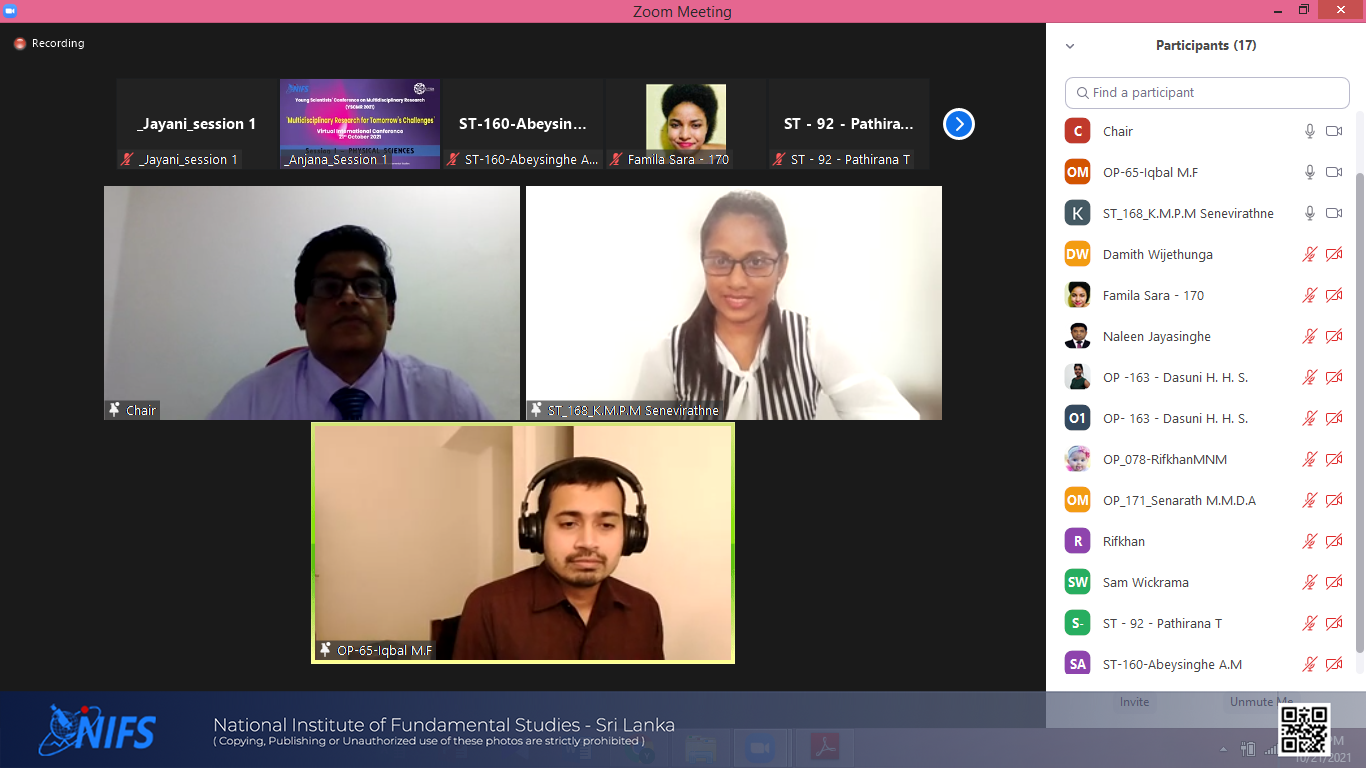This screenshot has width=1366, height=768.
Task: Select the _Anjana_Session 1 video thumbnail
Action: coord(360,124)
